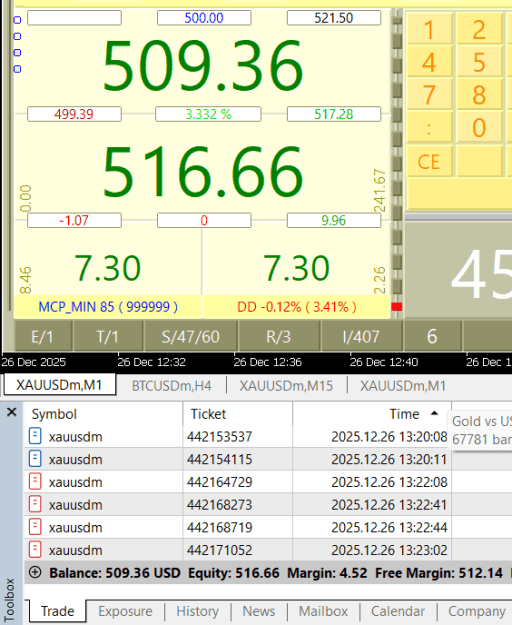
Task: Click the order icon for ticket 442153537
Action: pos(35,436)
